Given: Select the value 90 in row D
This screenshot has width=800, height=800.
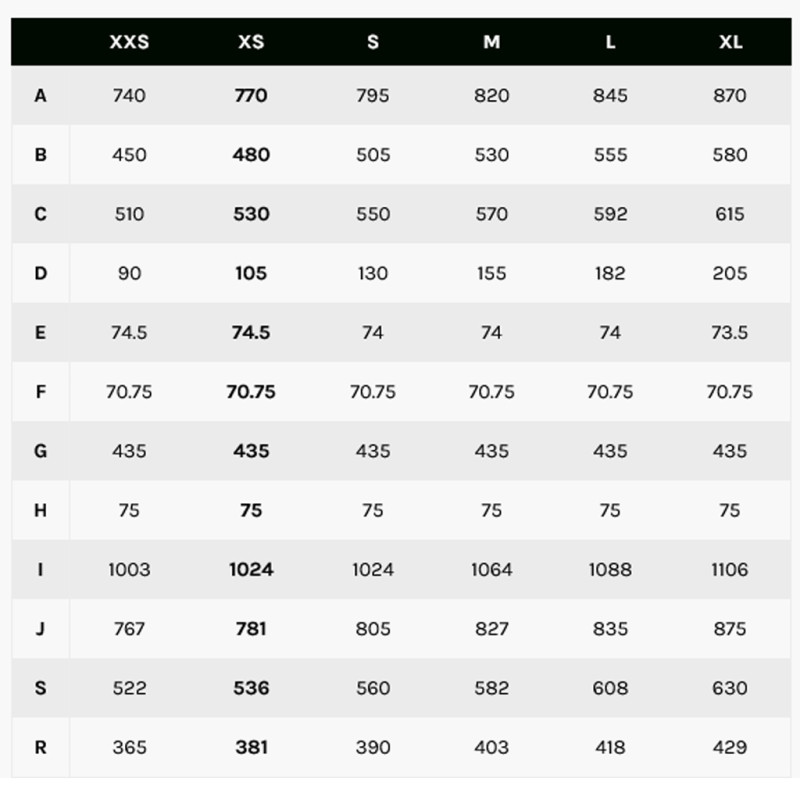Looking at the screenshot, I should tap(129, 273).
